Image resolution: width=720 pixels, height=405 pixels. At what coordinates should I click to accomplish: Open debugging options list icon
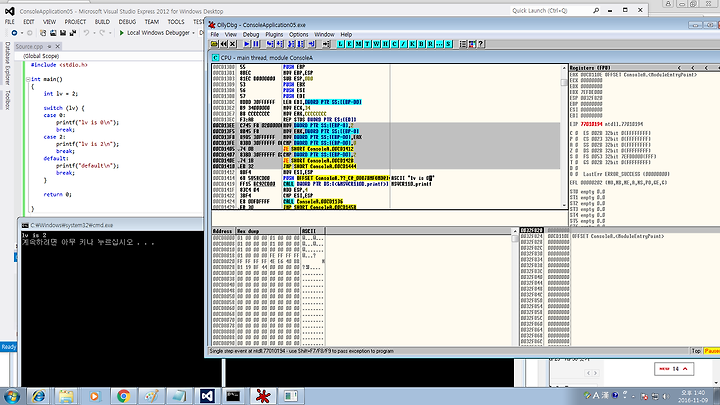(463, 44)
